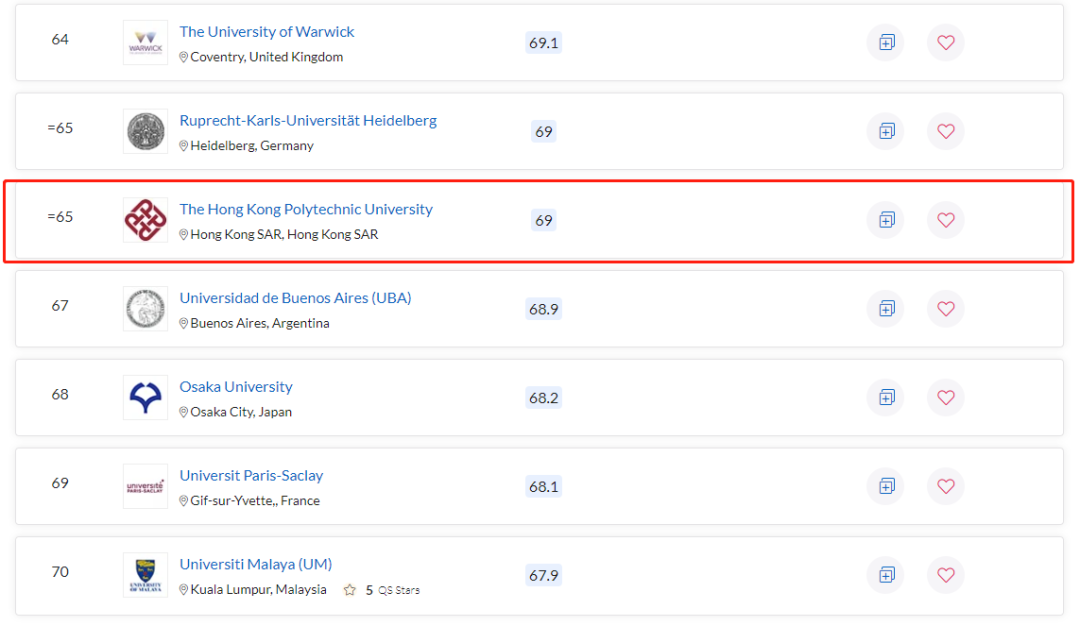Click the 68.2 overall score
This screenshot has width=1080, height=626.
[543, 398]
